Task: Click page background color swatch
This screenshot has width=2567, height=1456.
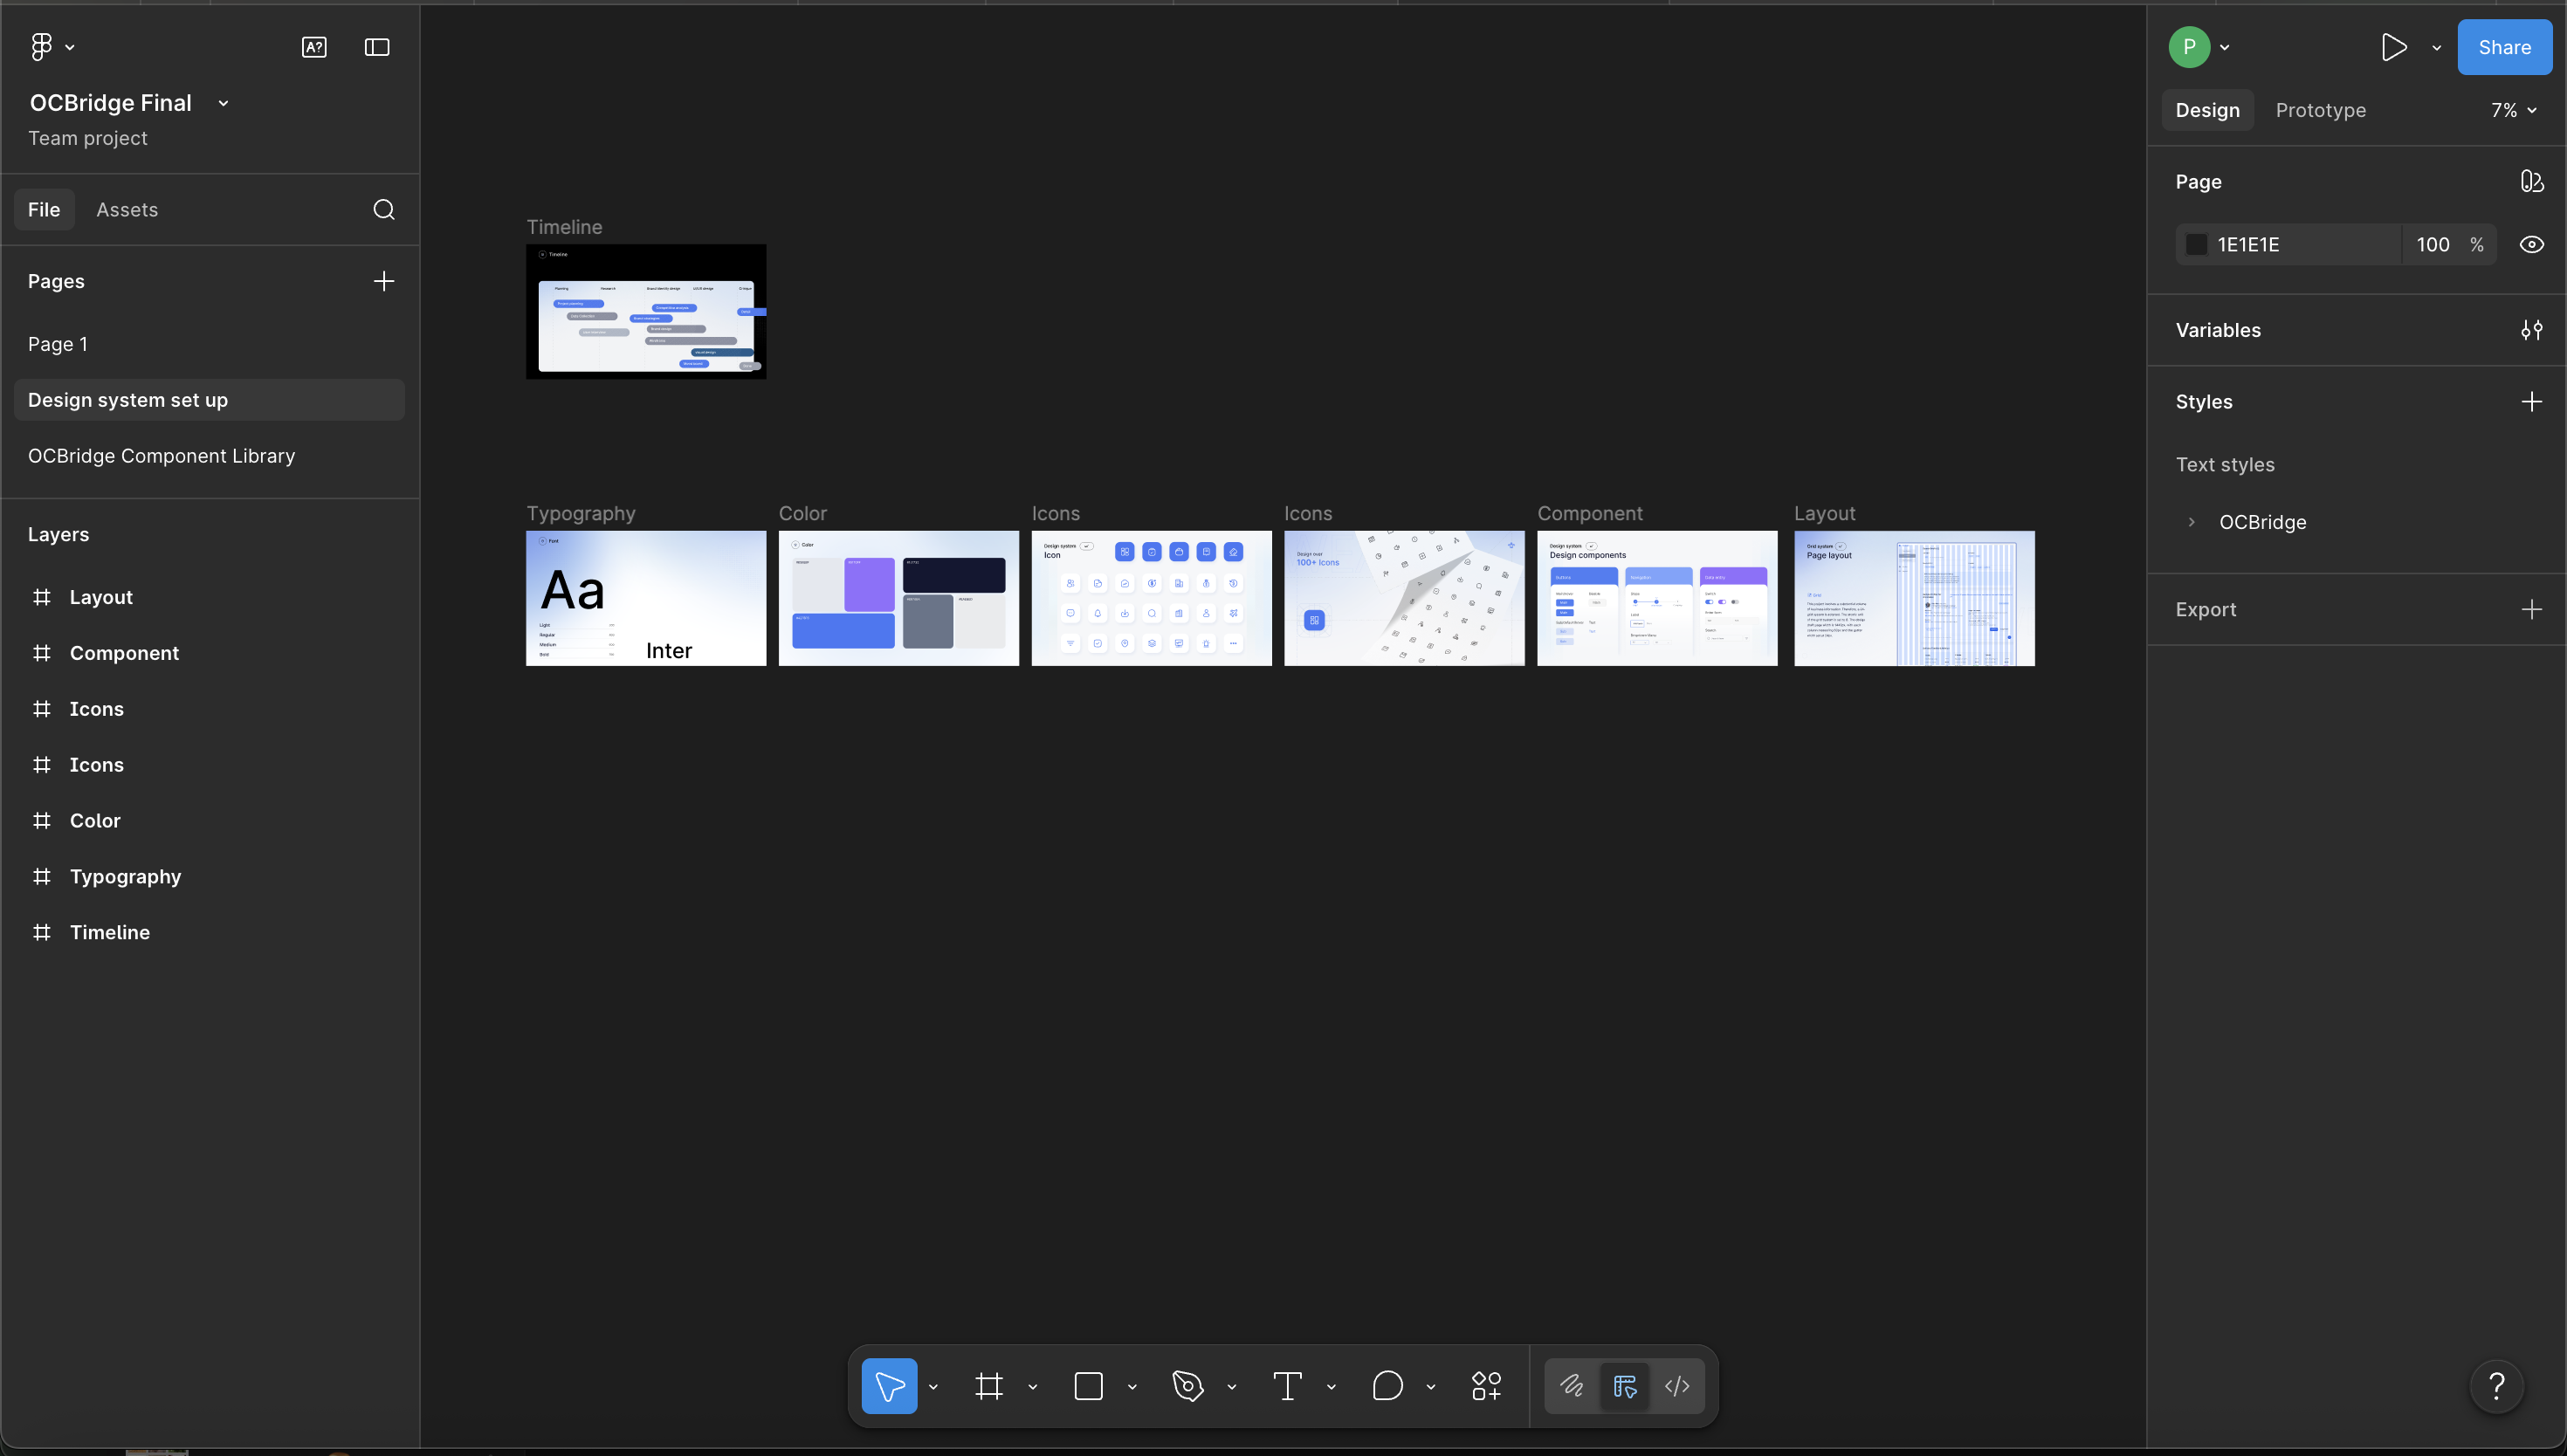Action: coord(2196,244)
